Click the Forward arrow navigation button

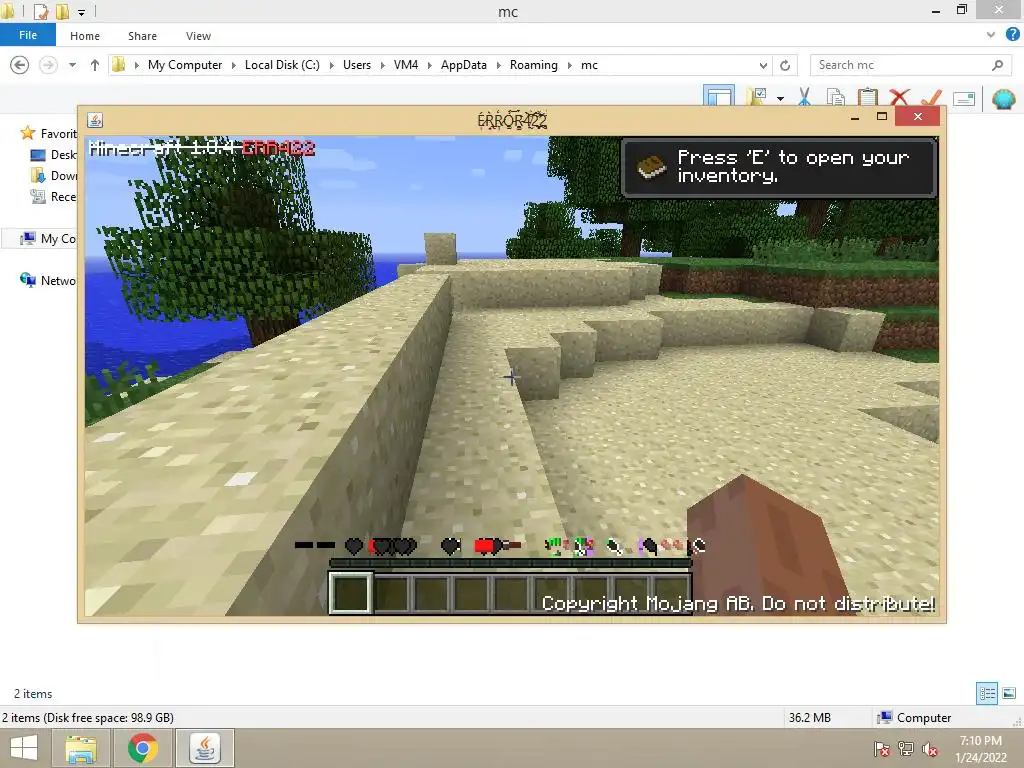(48, 65)
